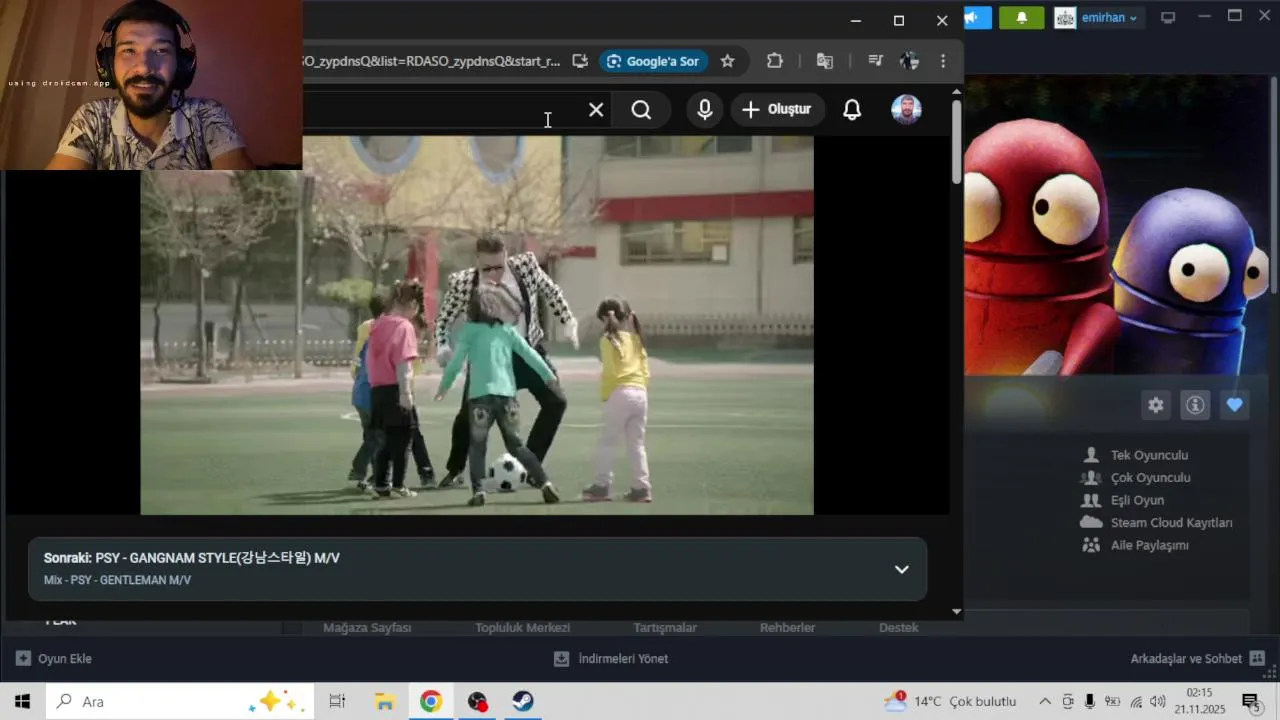Open Task View on the taskbar

point(337,701)
